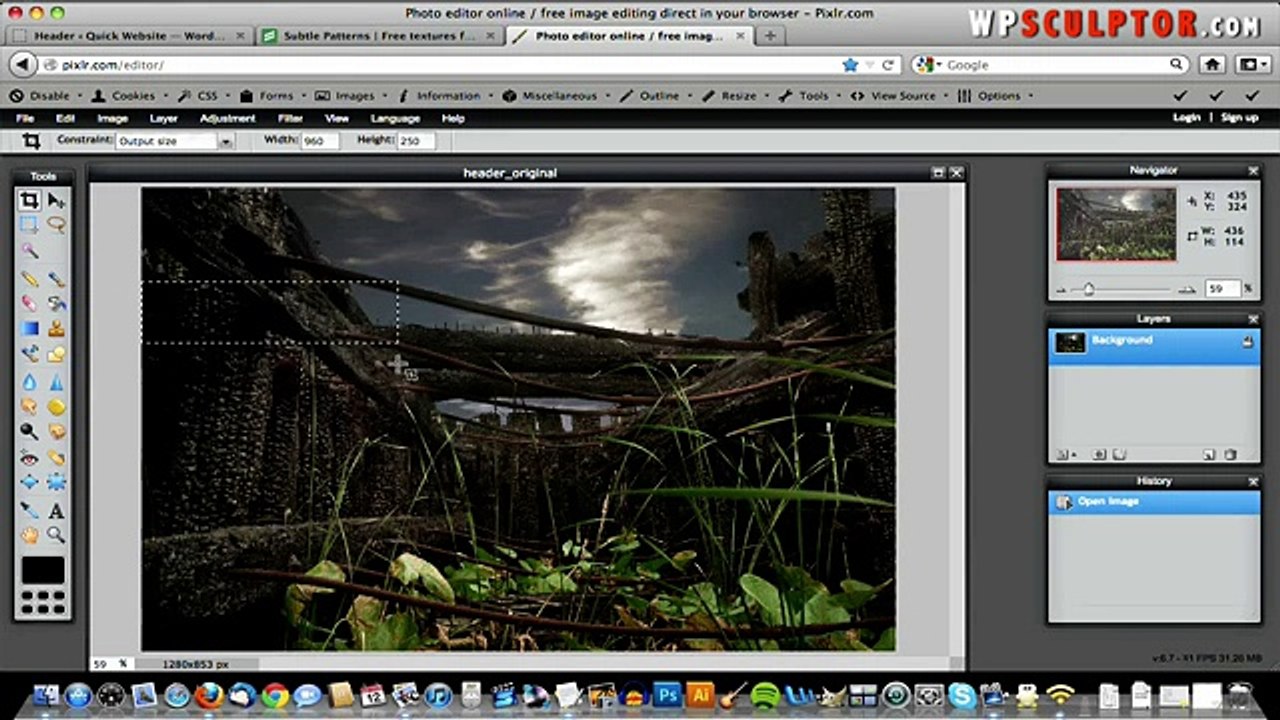Expand the Images toolbar dropdown
The image size is (1280, 720).
pyautogui.click(x=354, y=96)
